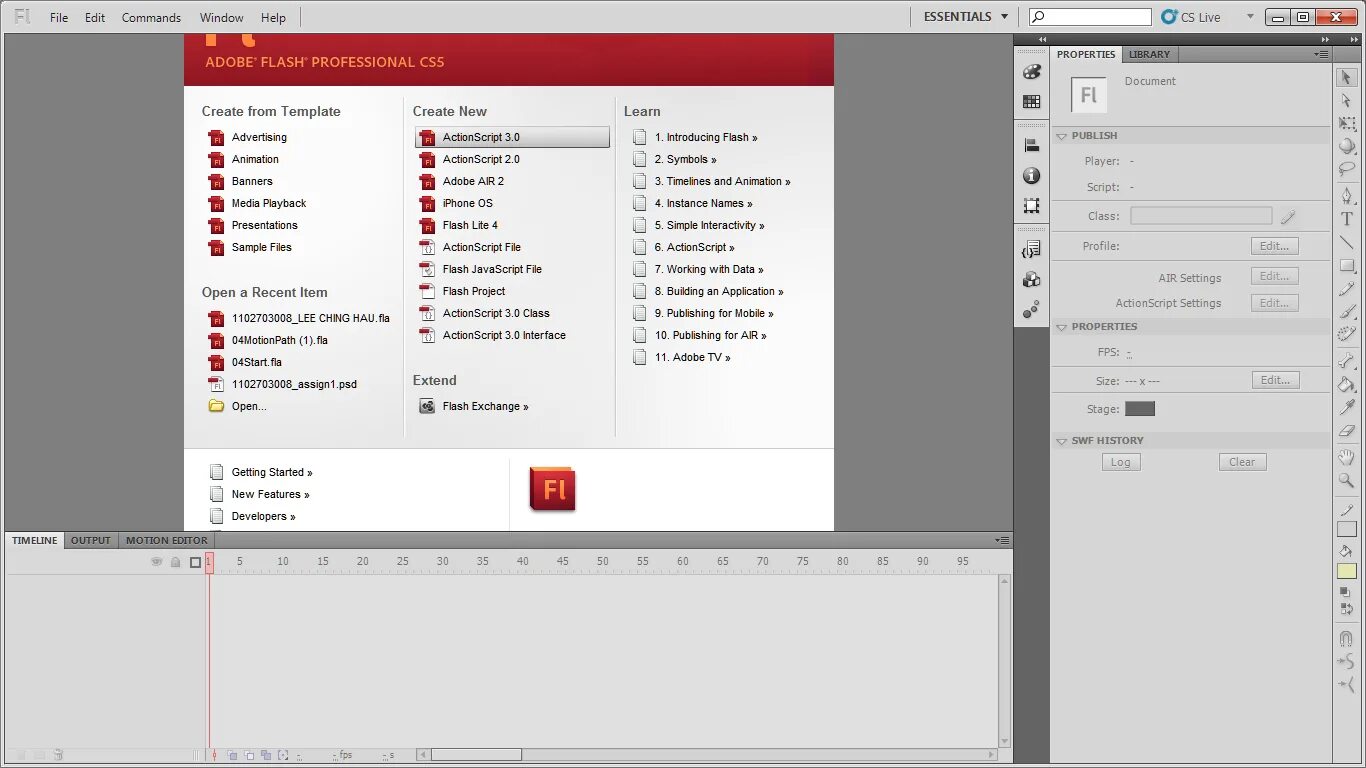Toggle layer visibility eye in timeline header
The height and width of the screenshot is (768, 1366).
(x=156, y=562)
